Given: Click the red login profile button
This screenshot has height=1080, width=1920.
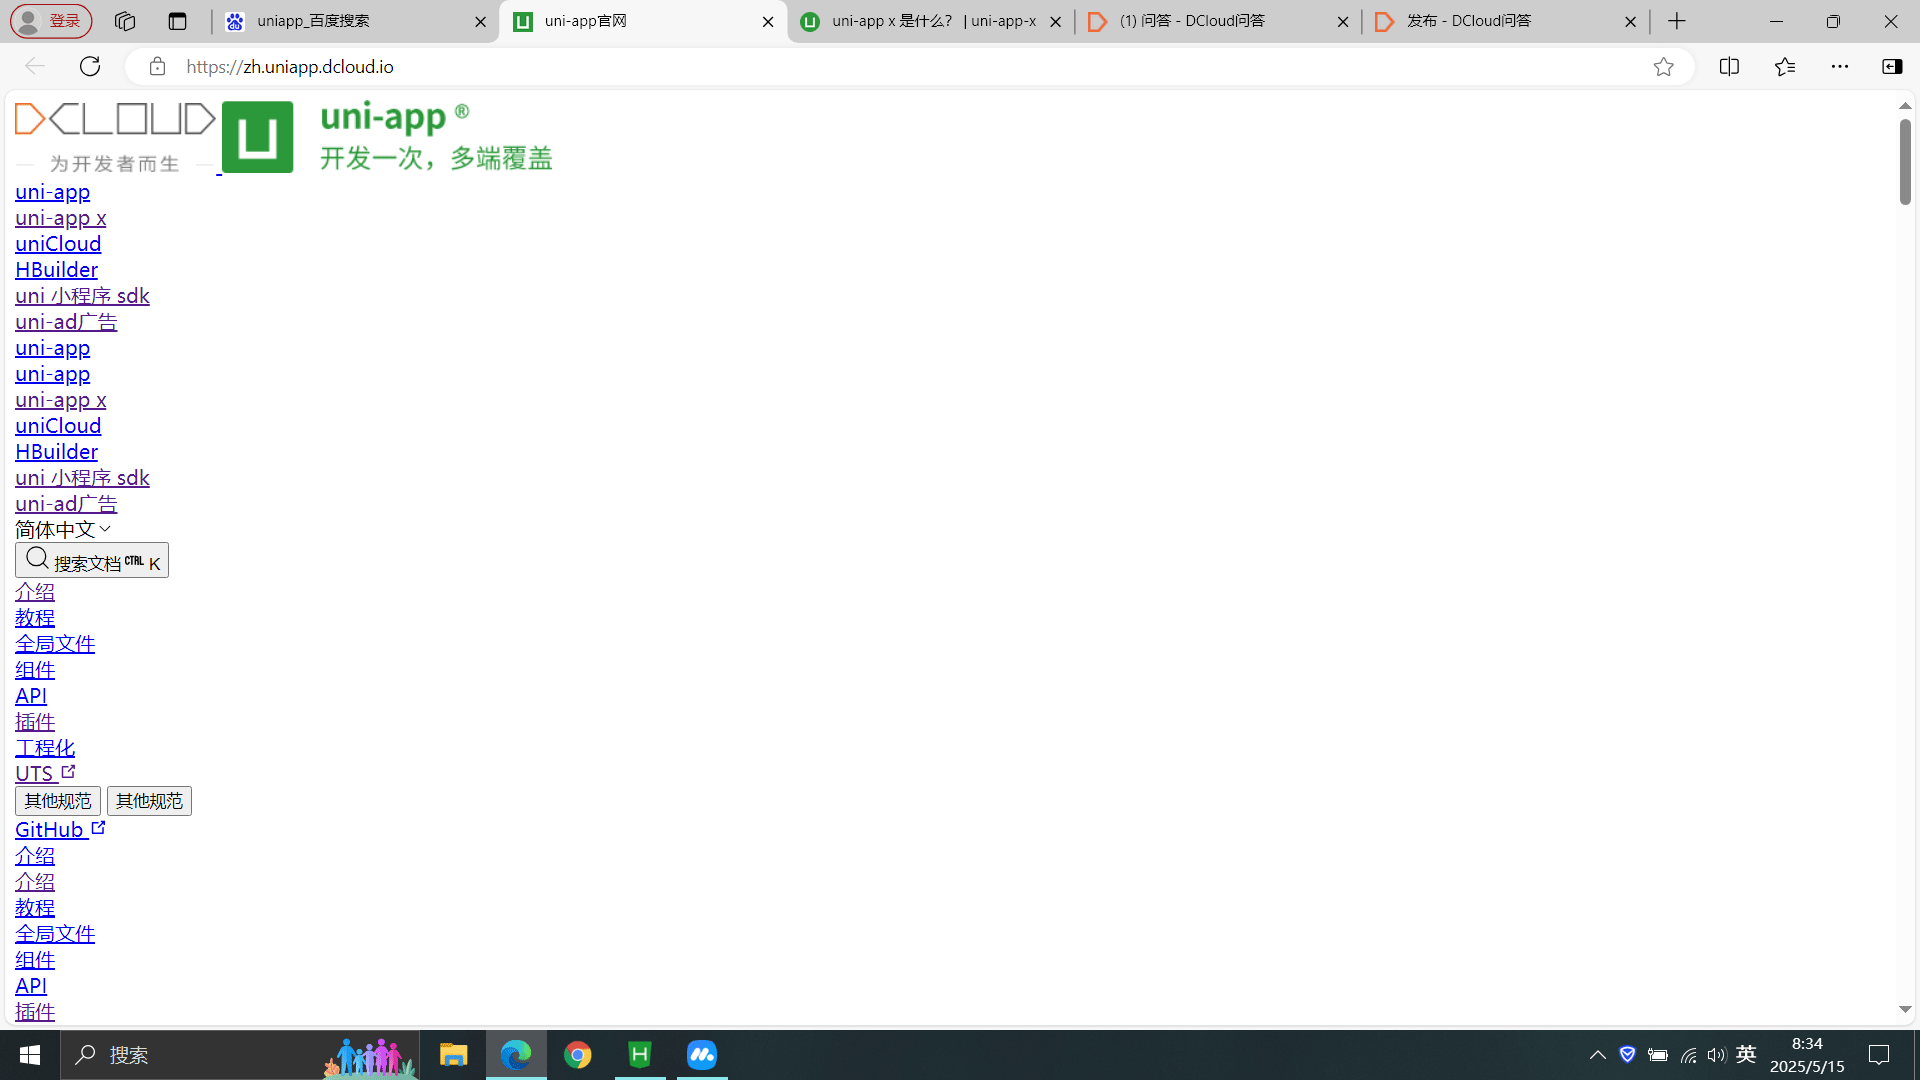Looking at the screenshot, I should coord(51,21).
